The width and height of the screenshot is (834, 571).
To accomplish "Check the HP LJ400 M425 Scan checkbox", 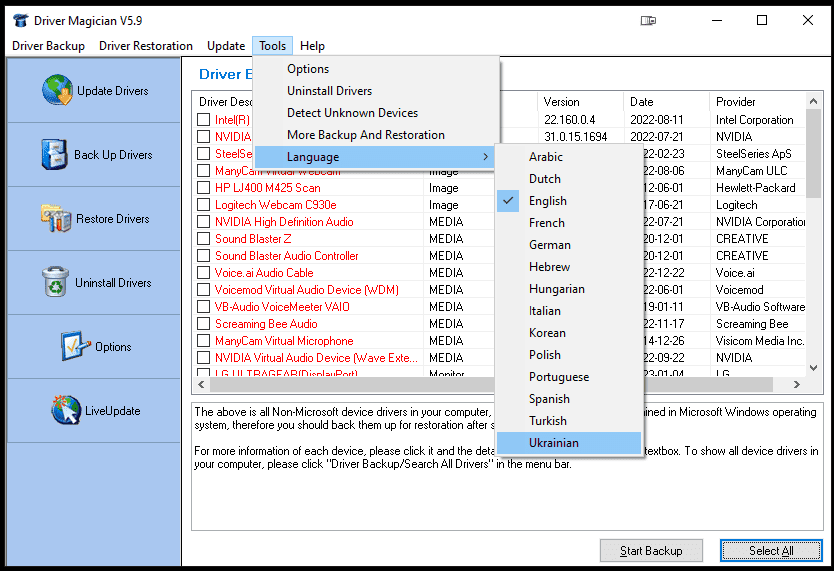I will (x=203, y=188).
